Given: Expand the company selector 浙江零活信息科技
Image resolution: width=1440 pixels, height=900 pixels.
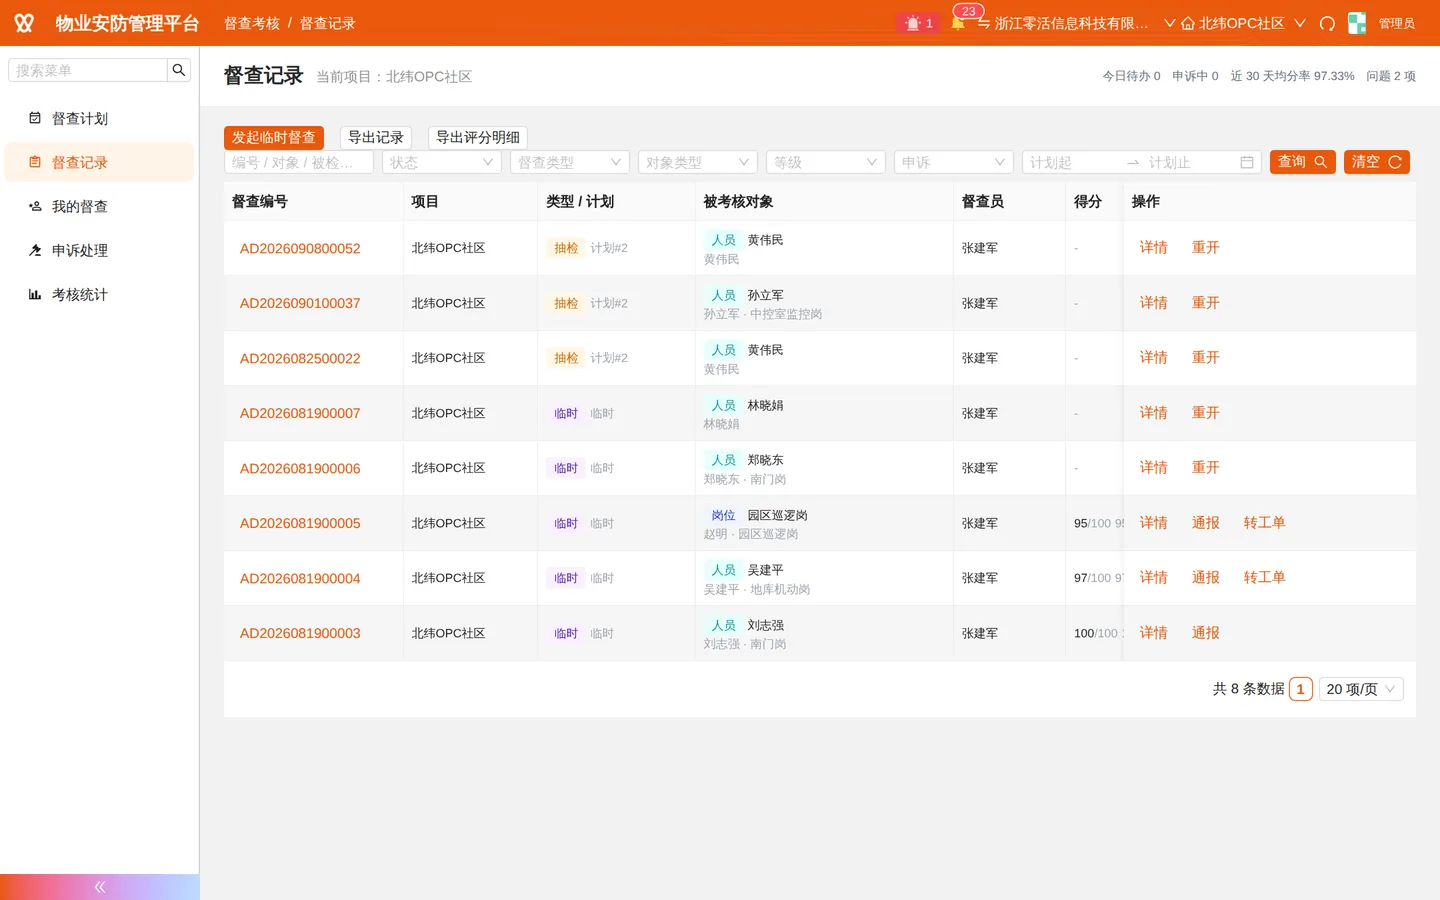Looking at the screenshot, I should pos(1076,23).
